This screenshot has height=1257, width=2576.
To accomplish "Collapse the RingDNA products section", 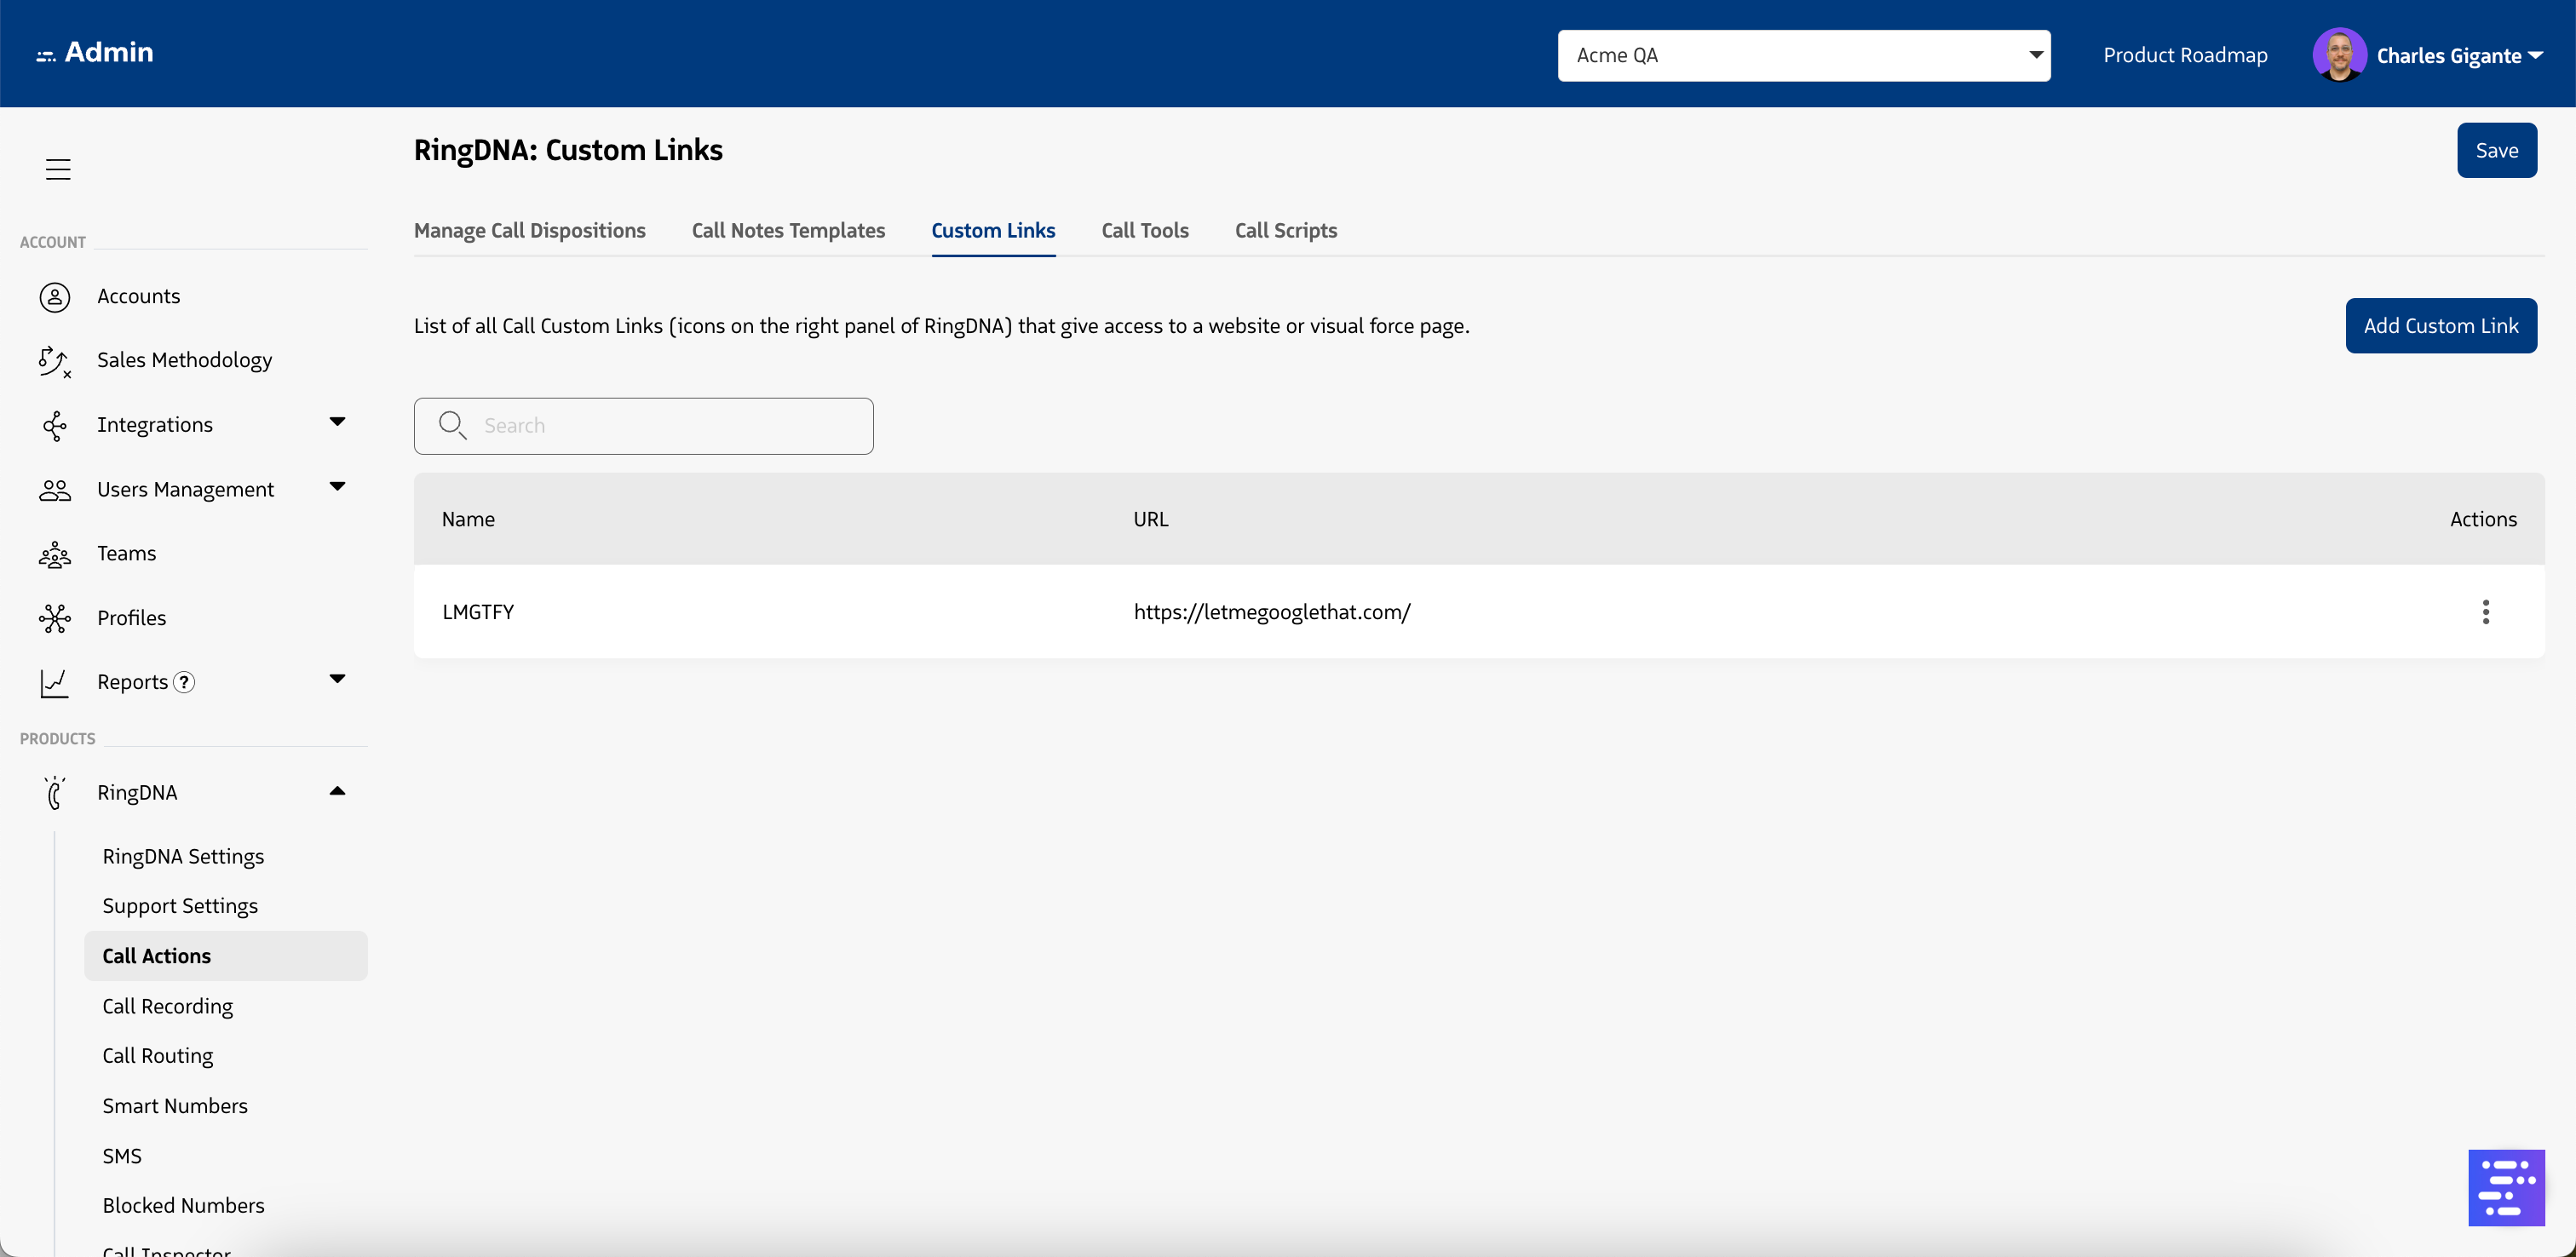I will (x=337, y=791).
